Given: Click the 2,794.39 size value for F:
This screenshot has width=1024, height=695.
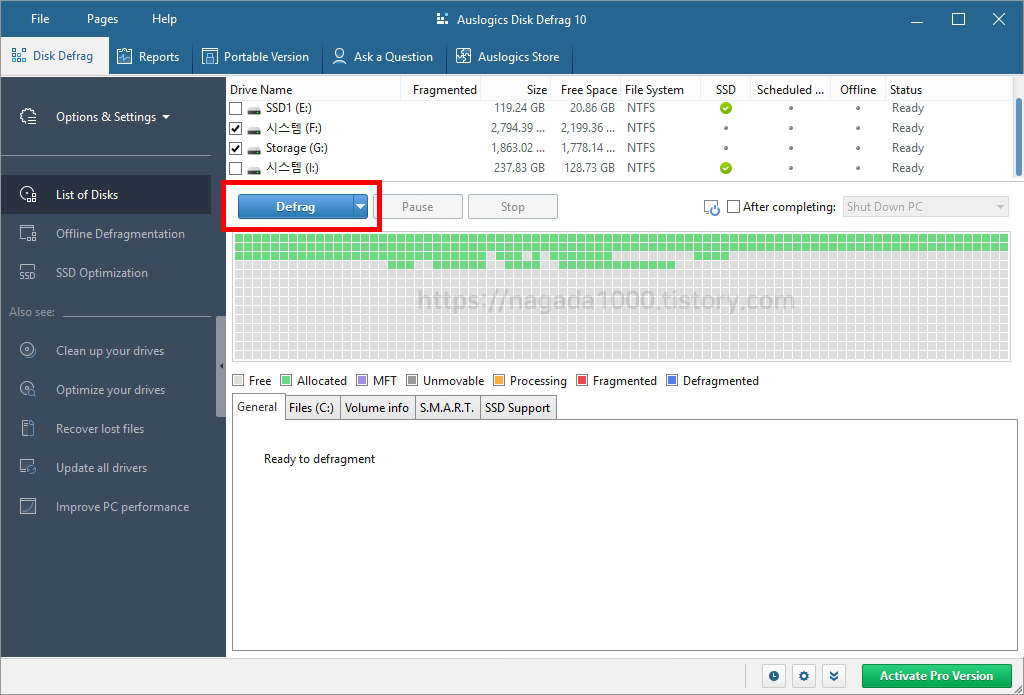Looking at the screenshot, I should [518, 128].
